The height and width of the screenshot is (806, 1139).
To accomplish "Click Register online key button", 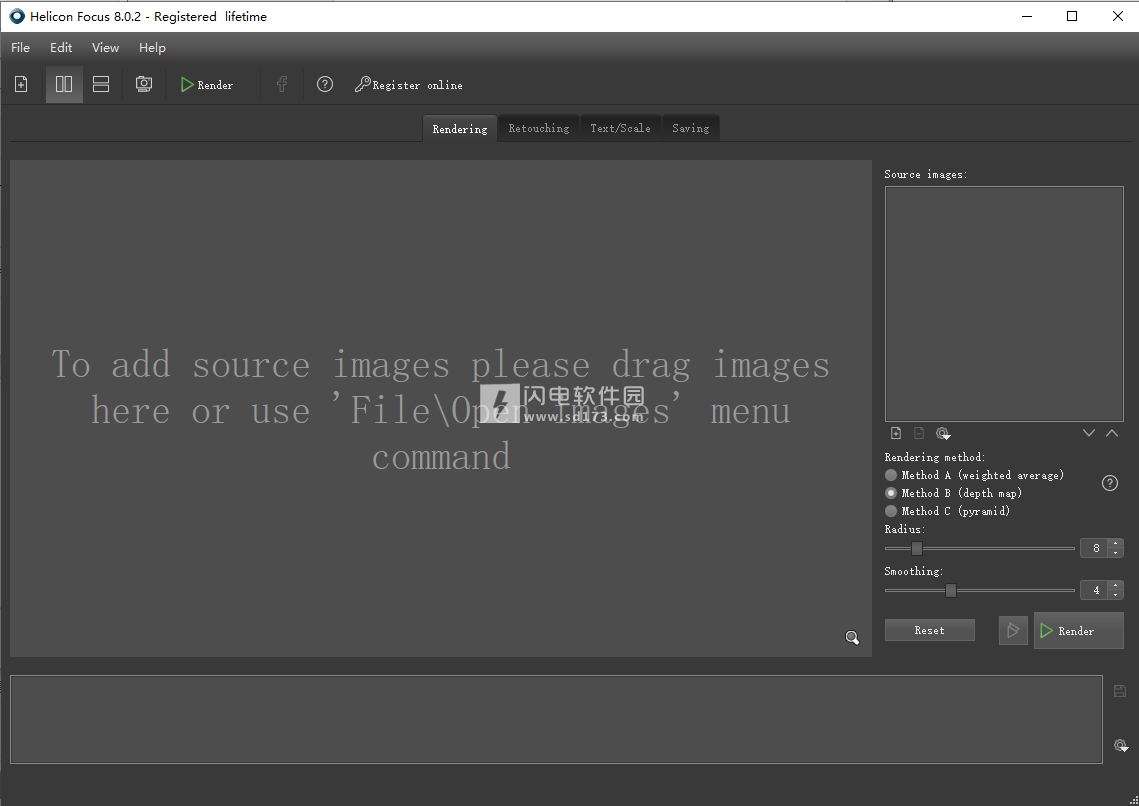I will tap(408, 85).
